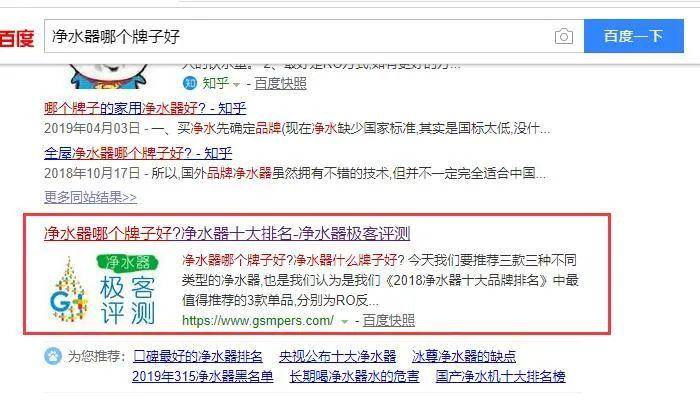The image size is (700, 405).
Task: Open 口碑最好的净水器排名 suggestion
Action: point(198,356)
